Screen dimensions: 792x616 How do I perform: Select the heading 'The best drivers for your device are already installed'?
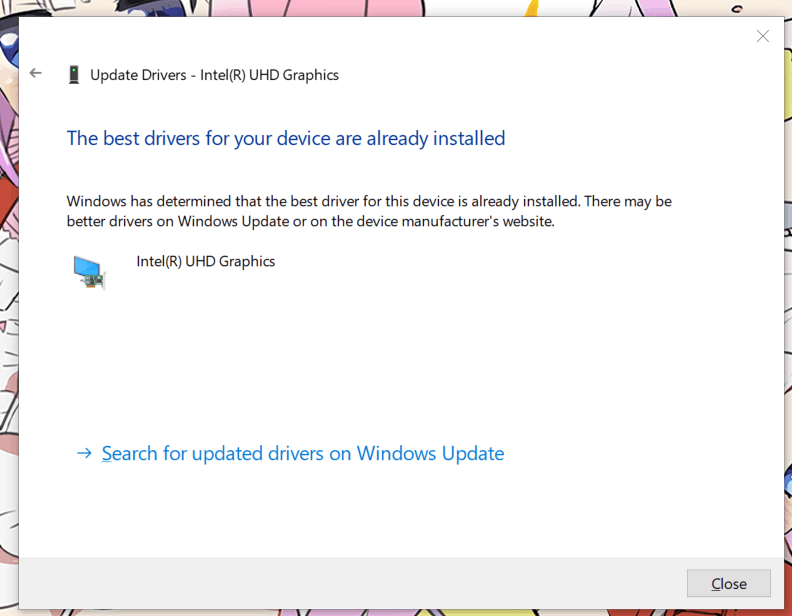[x=286, y=138]
